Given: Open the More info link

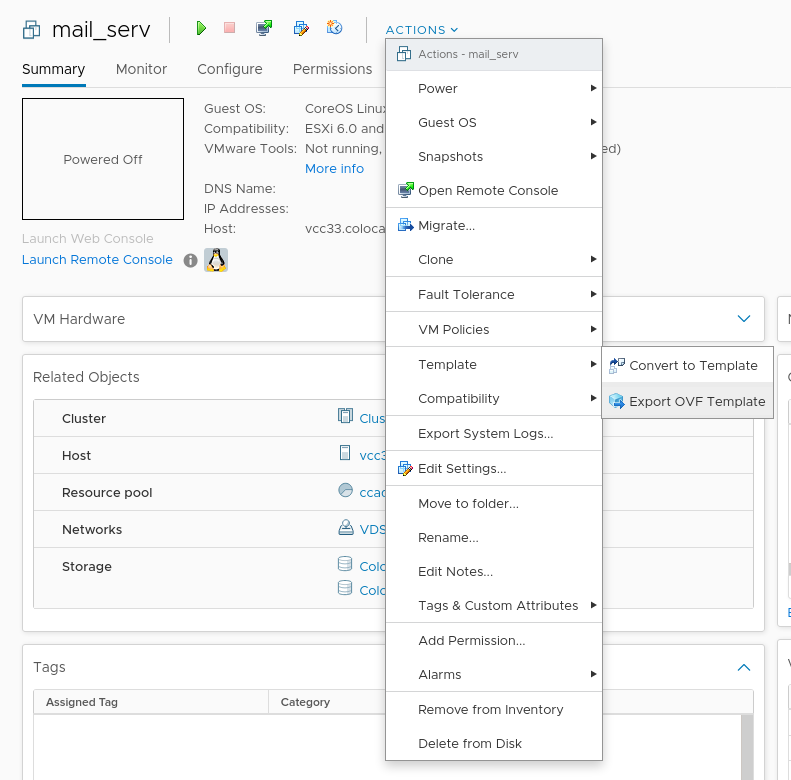Looking at the screenshot, I should [x=334, y=168].
